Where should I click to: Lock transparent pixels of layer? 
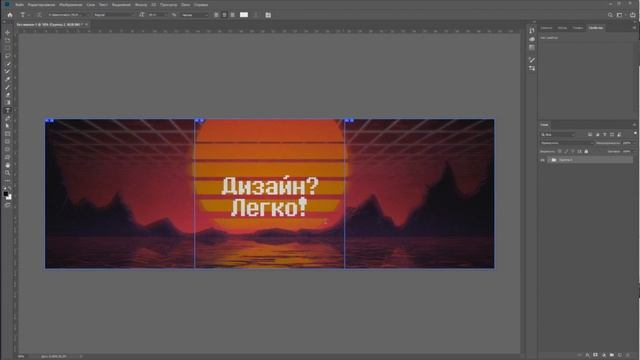[560, 151]
